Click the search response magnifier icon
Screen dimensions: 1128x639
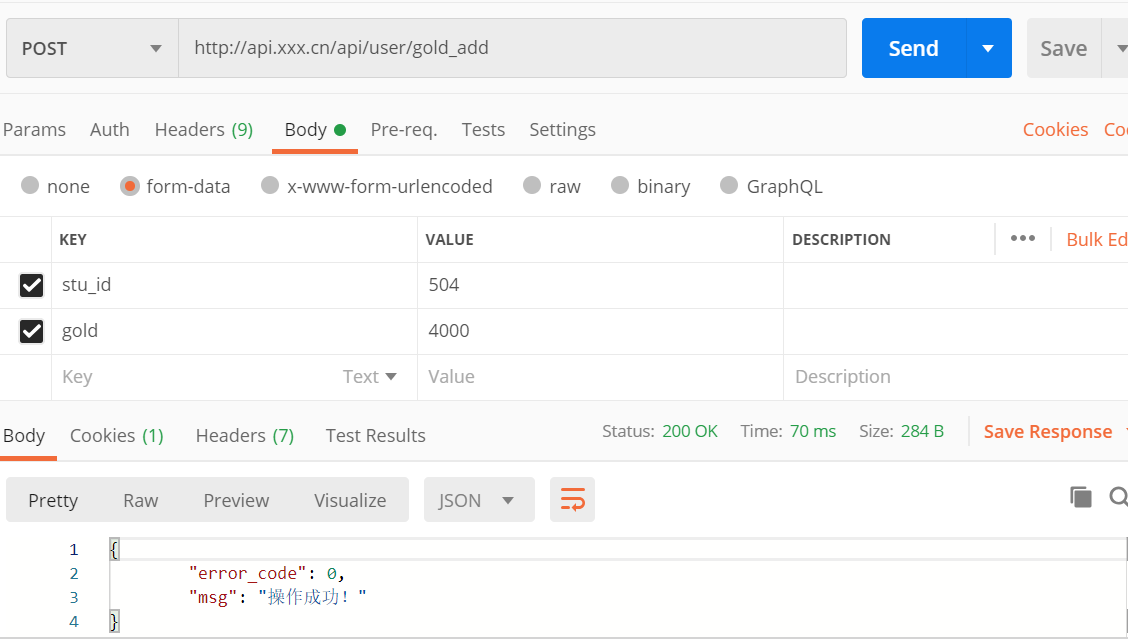[1119, 497]
